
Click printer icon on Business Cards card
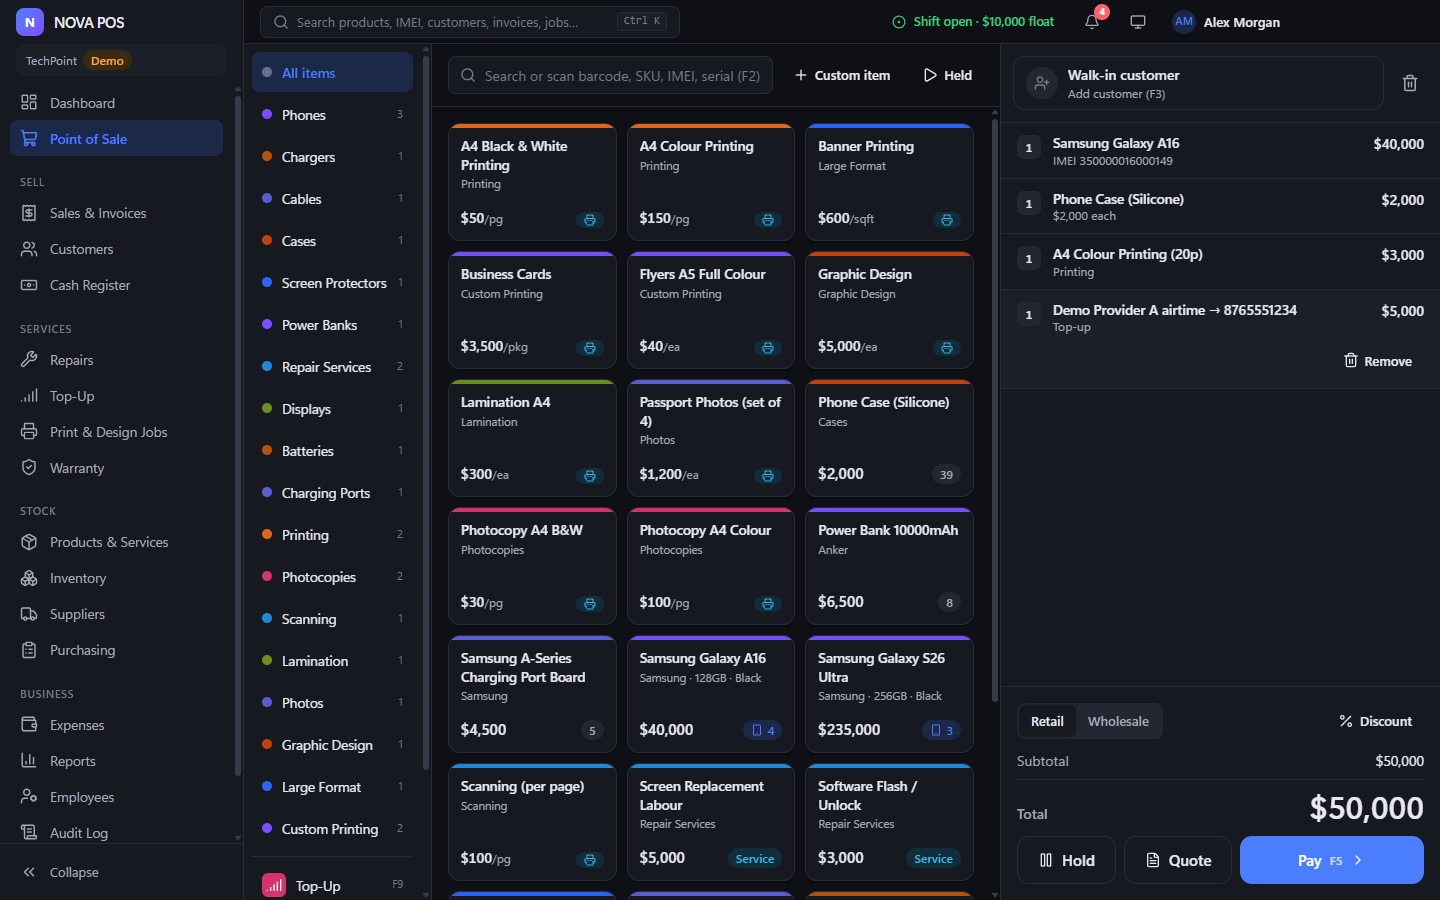590,348
